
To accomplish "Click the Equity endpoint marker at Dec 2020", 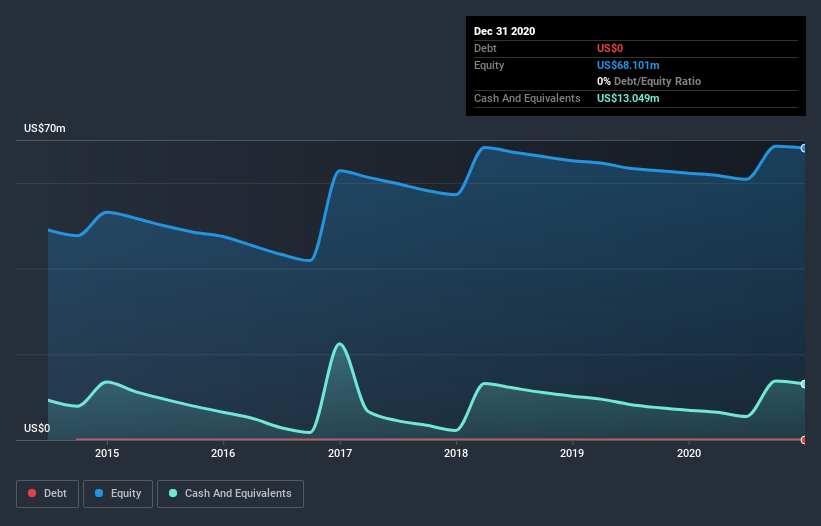I will tap(804, 149).
